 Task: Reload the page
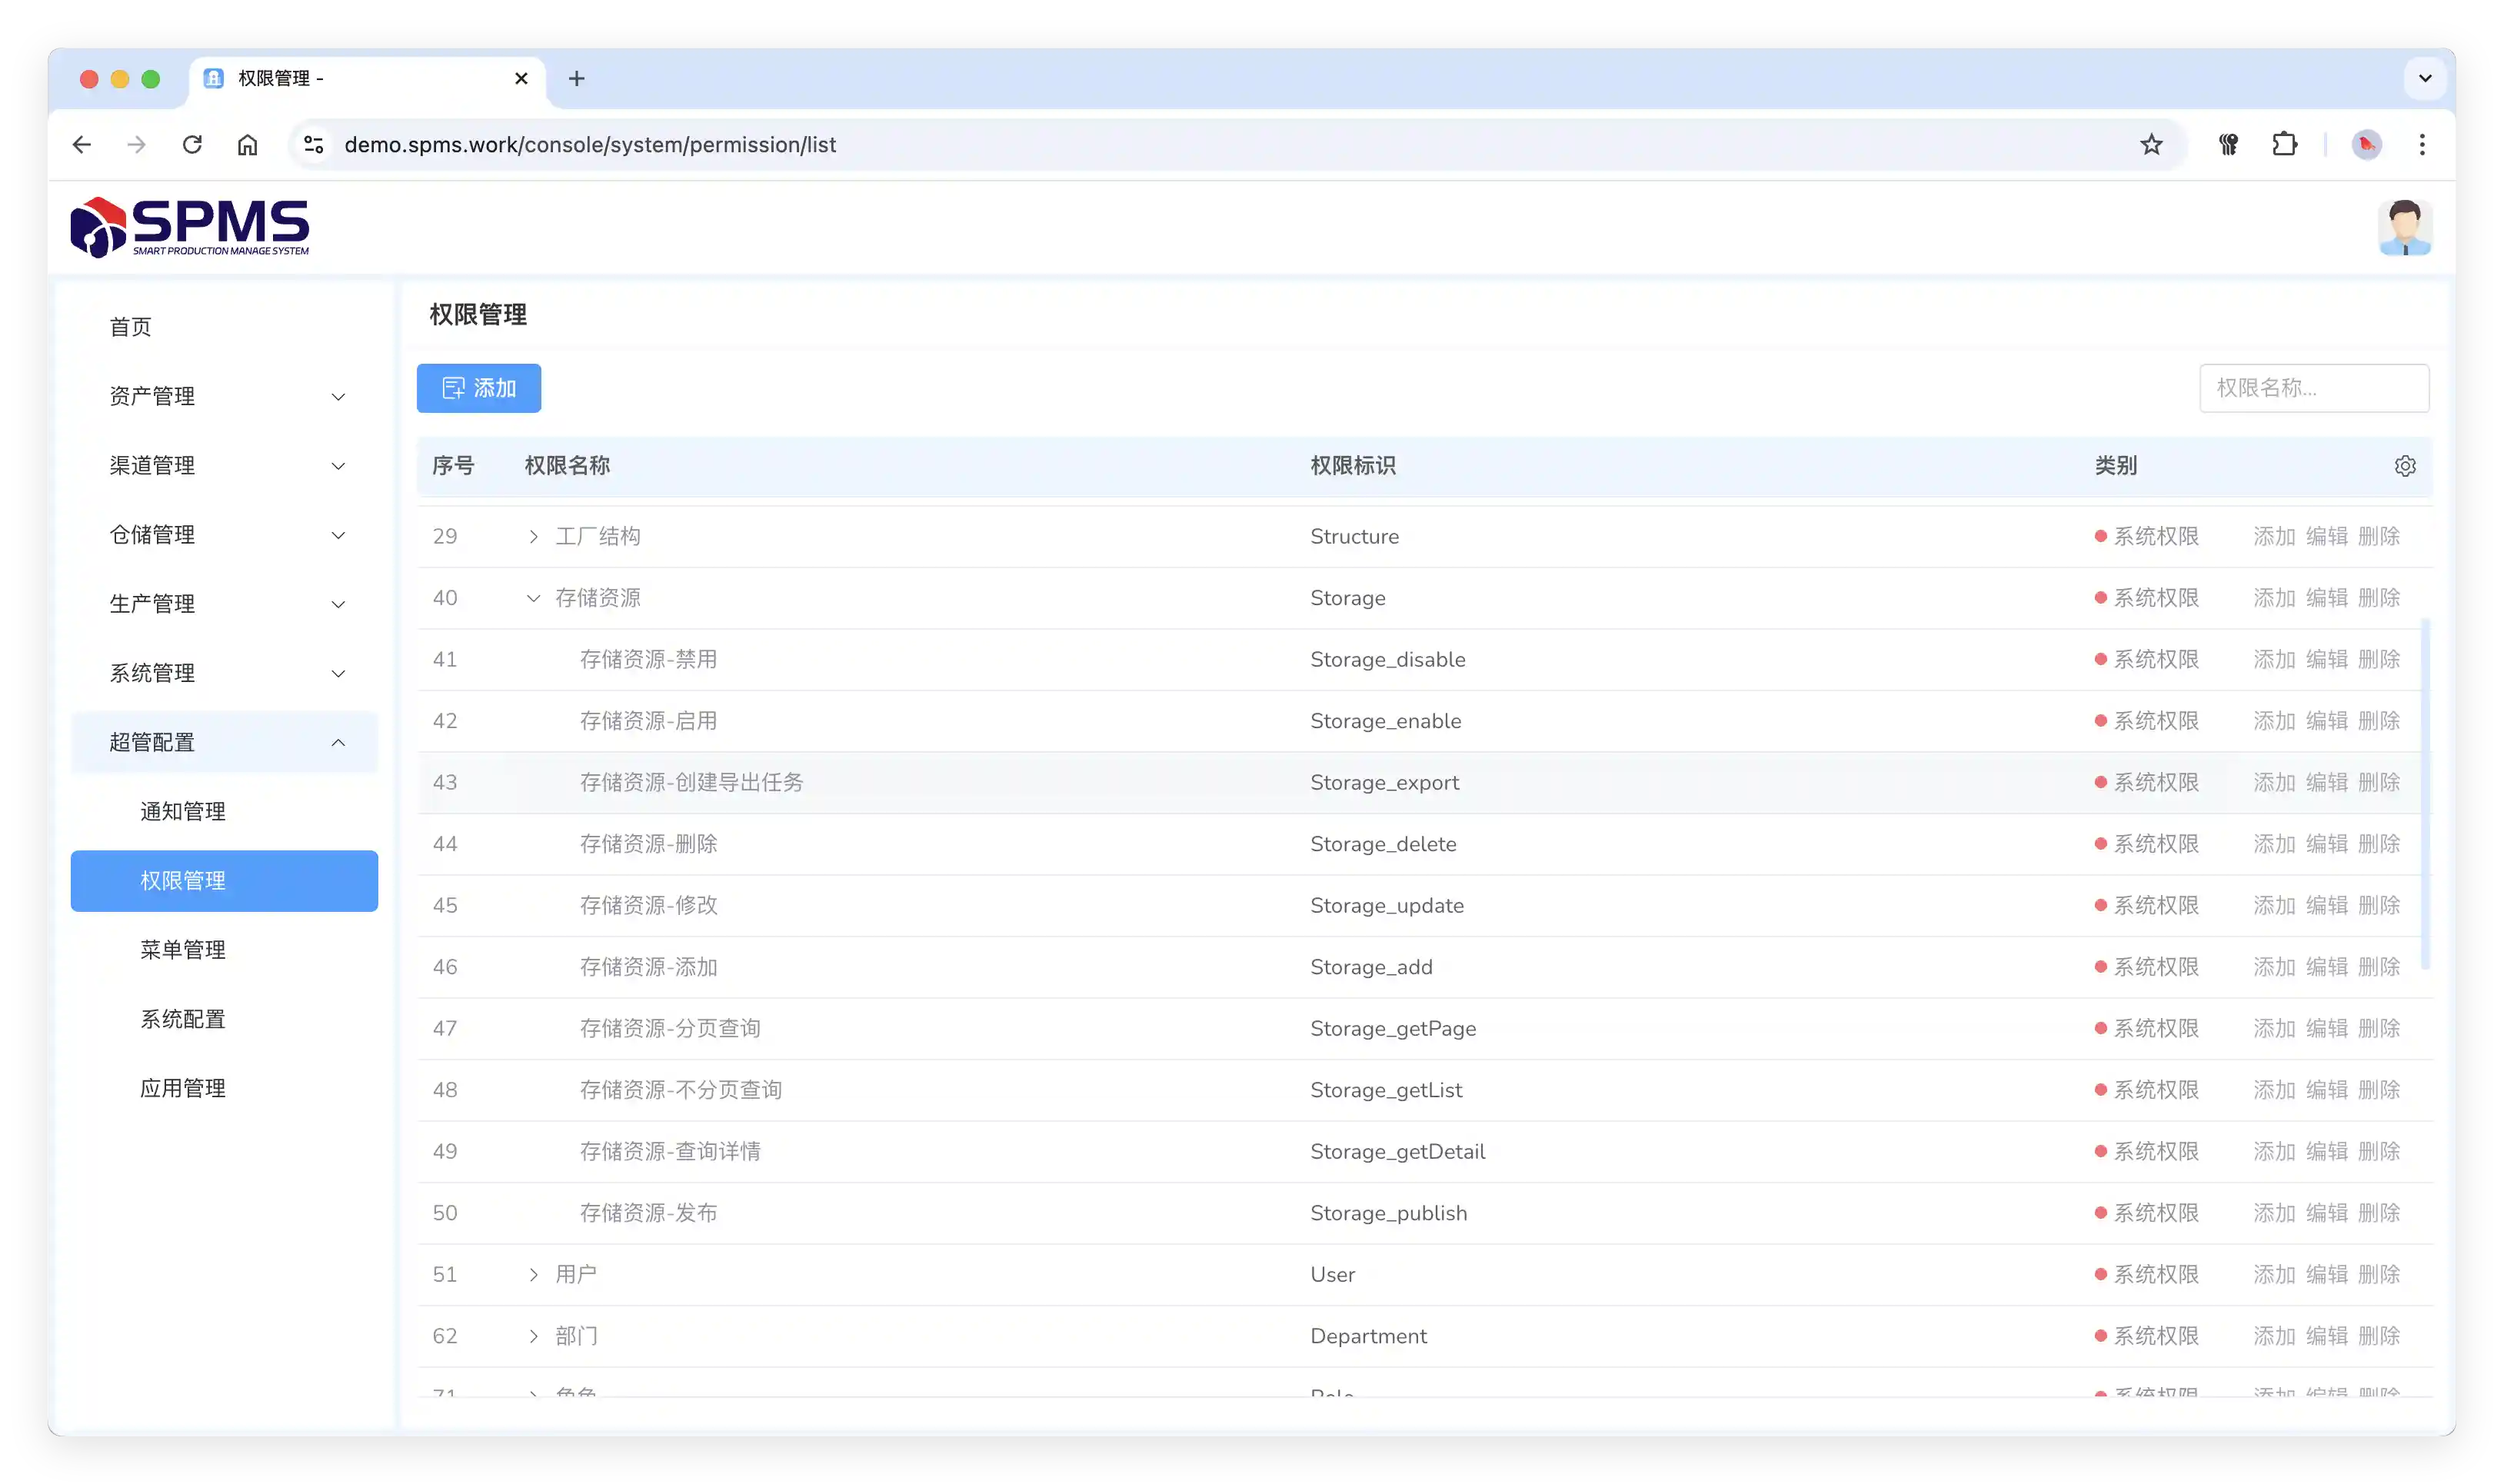pyautogui.click(x=192, y=145)
